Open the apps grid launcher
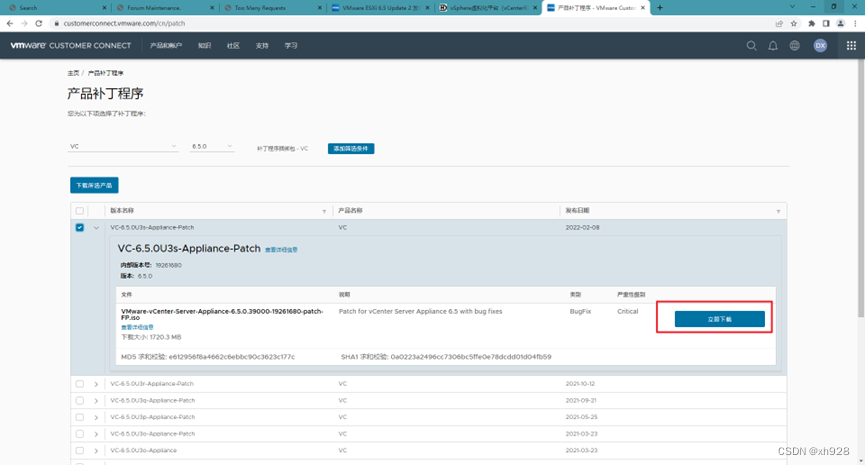 (851, 46)
